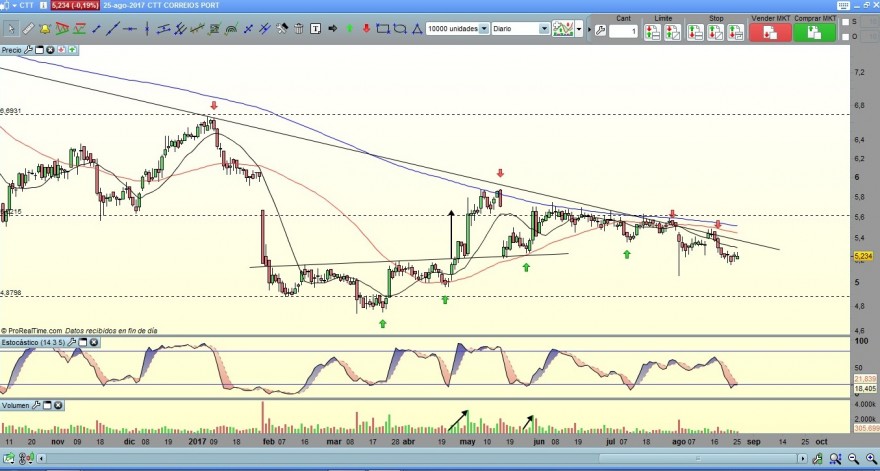Image resolution: width=880 pixels, height=471 pixels.
Task: Click the Estocástico (14 3 5) label
Action: [x=34, y=342]
